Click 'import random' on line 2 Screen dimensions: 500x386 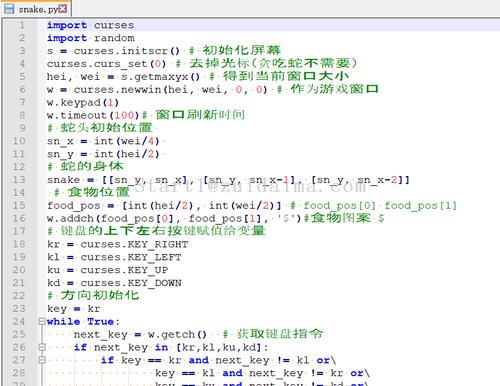(91, 38)
